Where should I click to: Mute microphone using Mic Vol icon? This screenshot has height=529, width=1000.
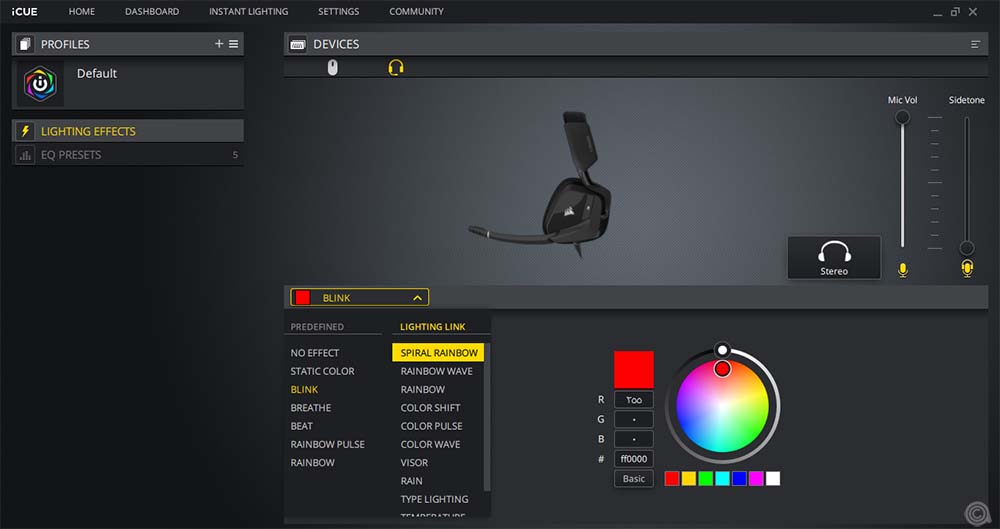[x=903, y=270]
